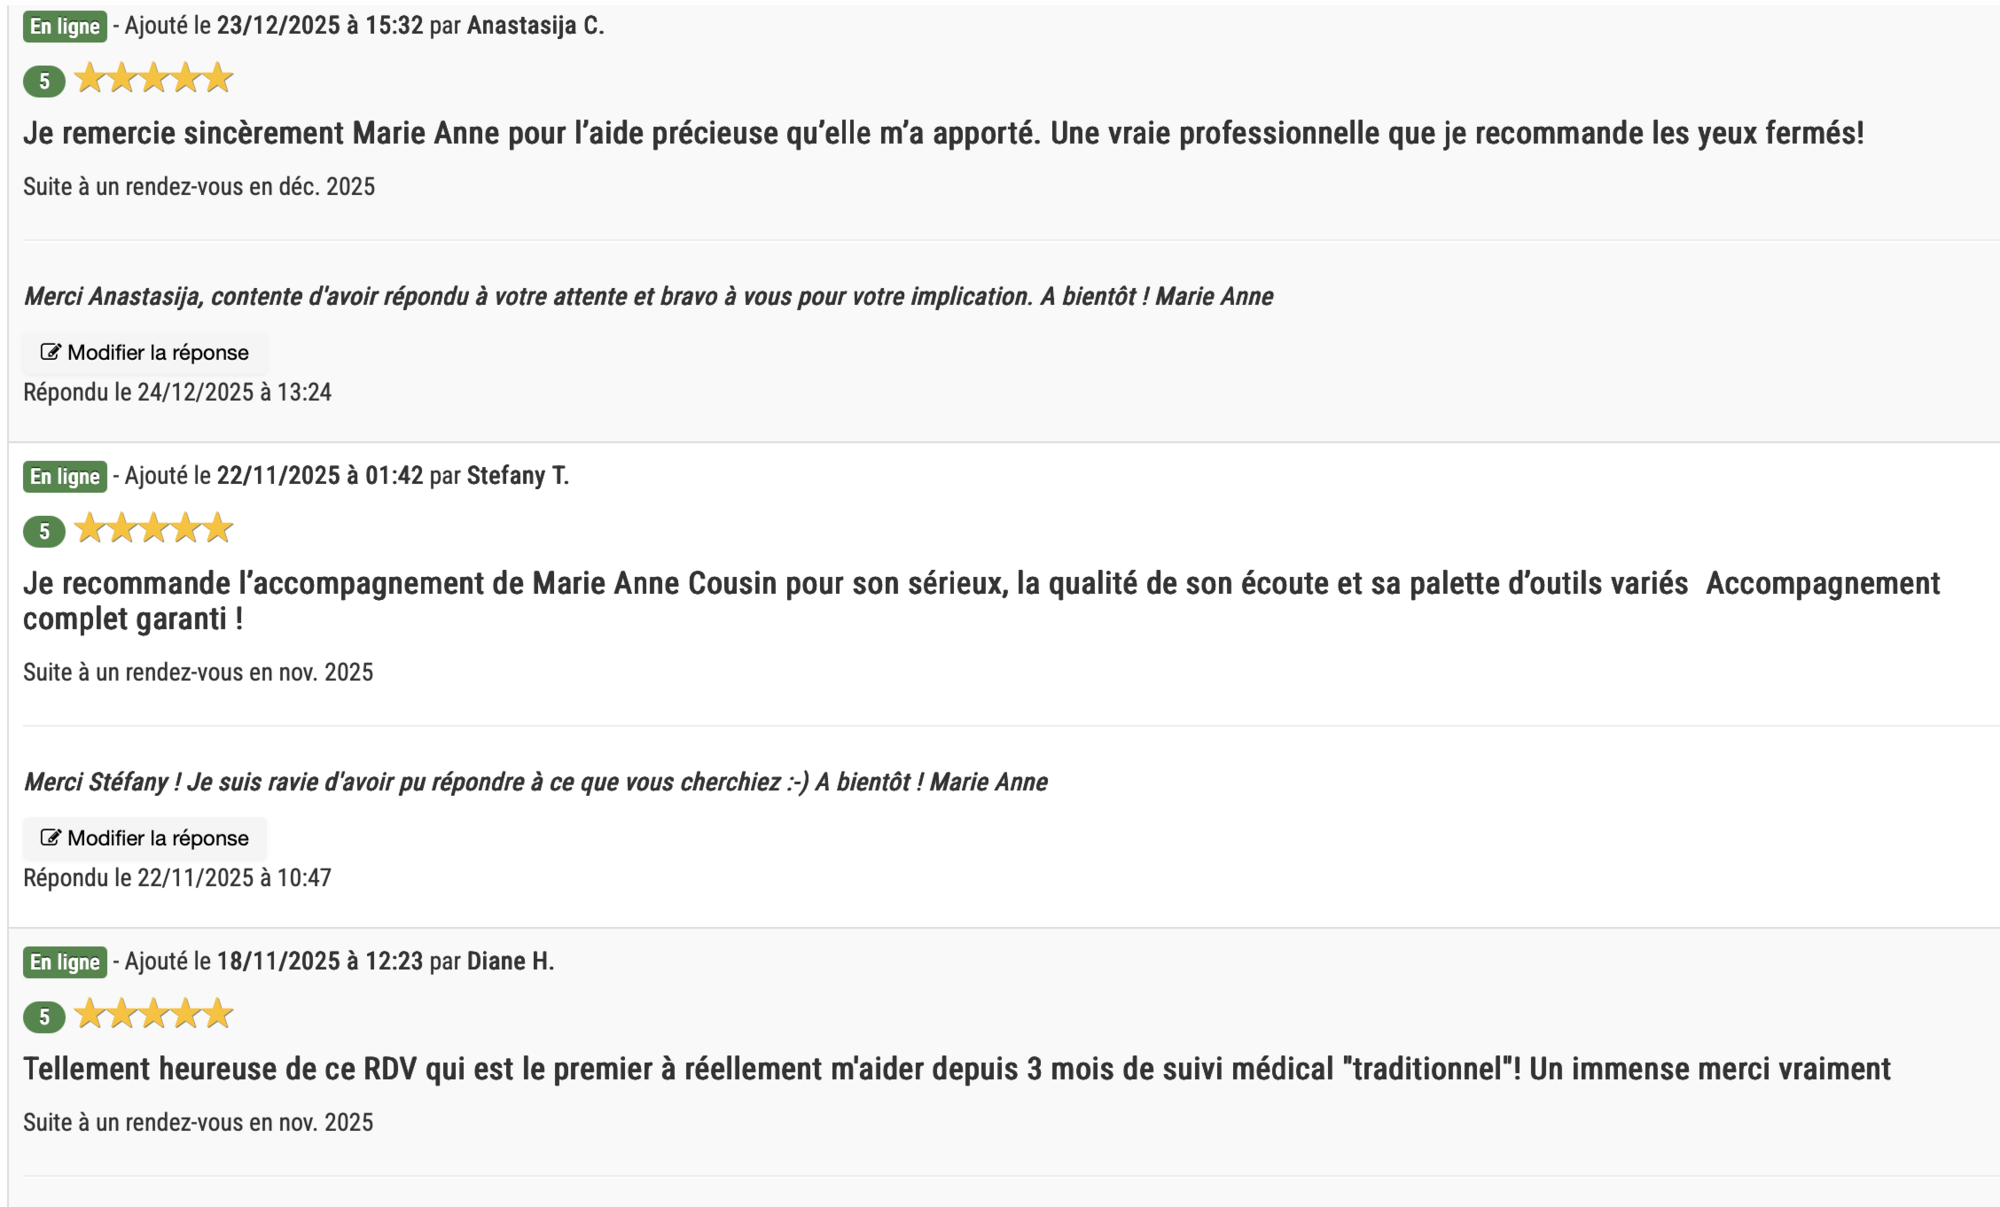Click the 5 rating badge on Anastasija's review

44,81
